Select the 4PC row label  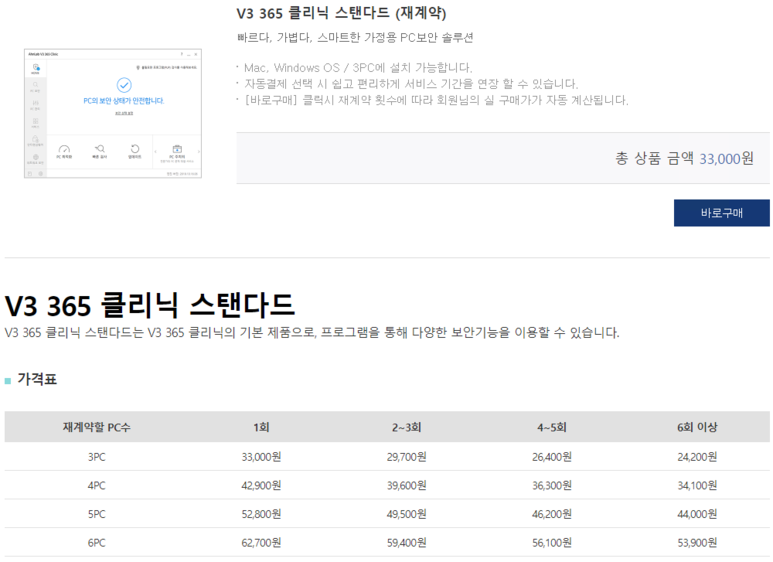97,486
